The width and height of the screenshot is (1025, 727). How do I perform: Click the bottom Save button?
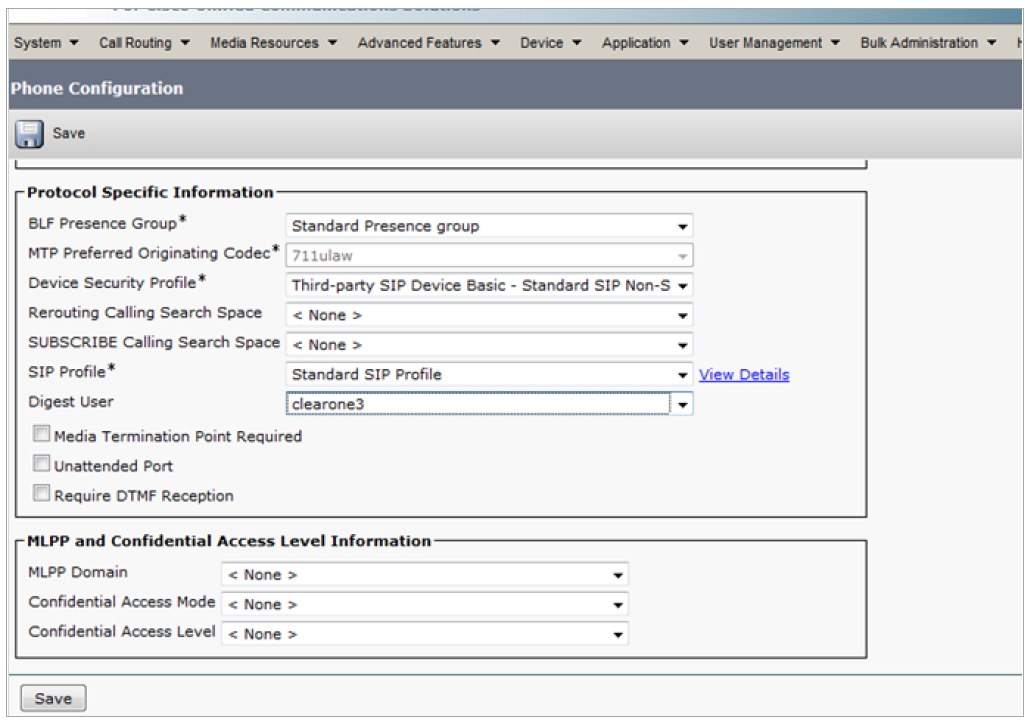coord(53,698)
